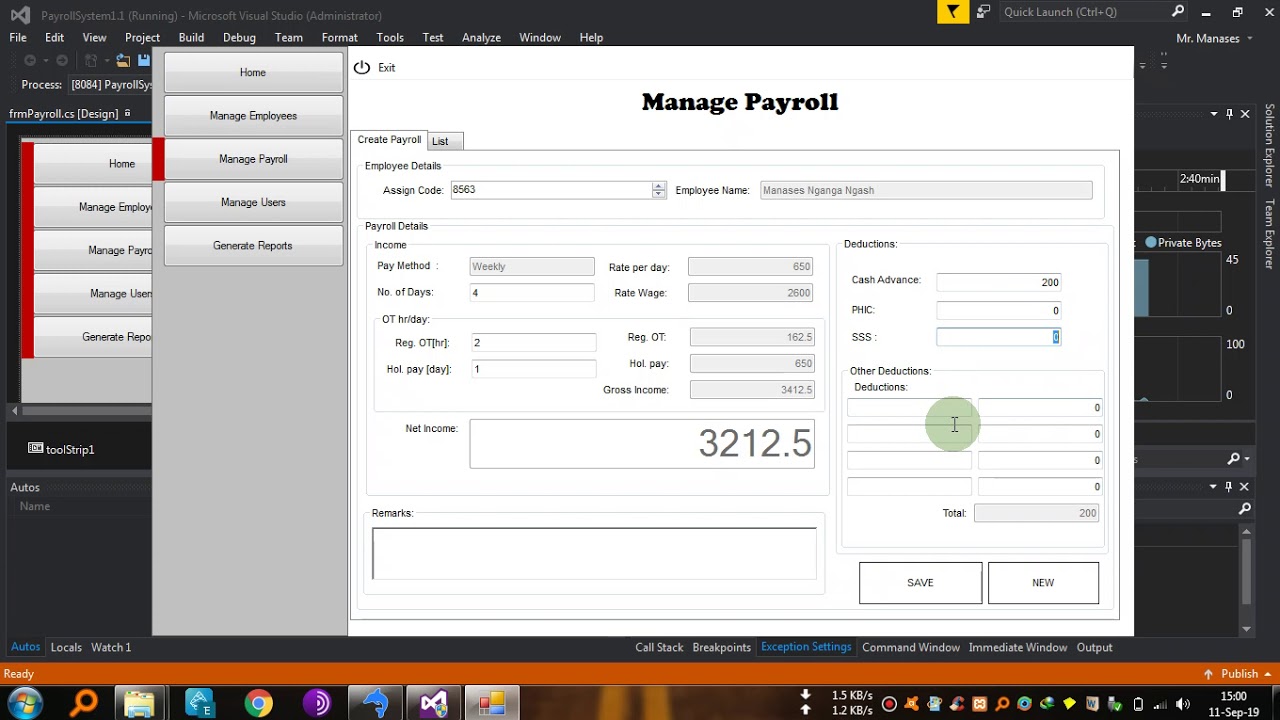The image size is (1280, 720).
Task: Click the Navigate Forward arrow in the toolbar
Action: [62, 61]
